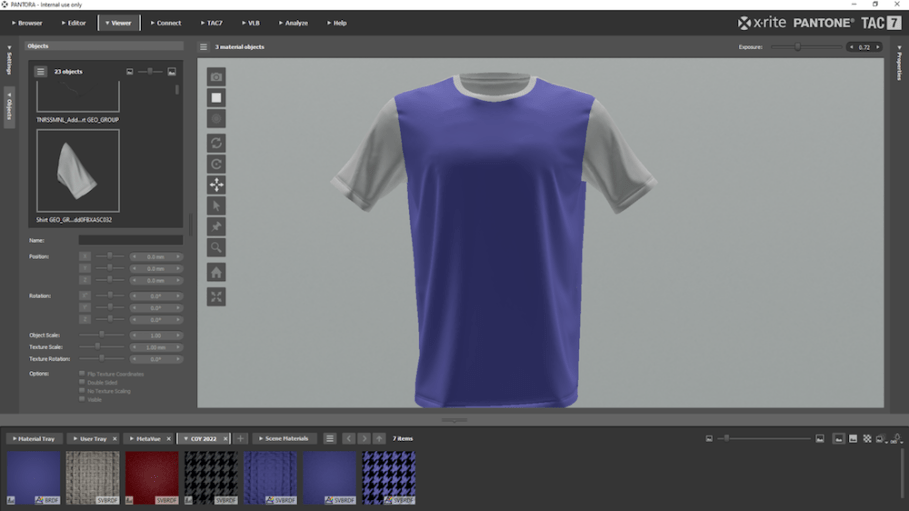Screen dimensions: 909x511
Task: Click the fit-to-view expand arrows icon
Action: (x=216, y=296)
